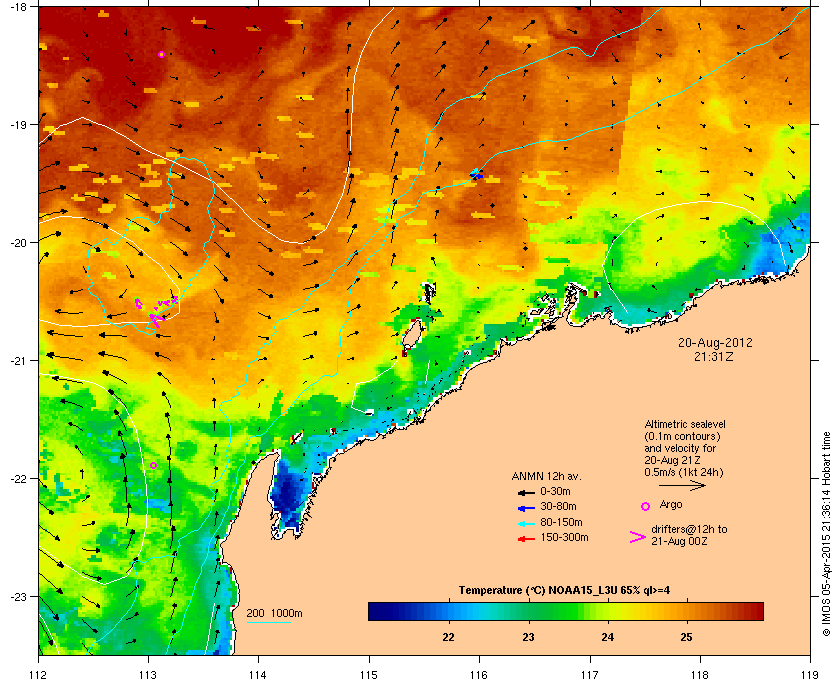Click latitude axis label -21
840x680 pixels.
pyautogui.click(x=19, y=360)
